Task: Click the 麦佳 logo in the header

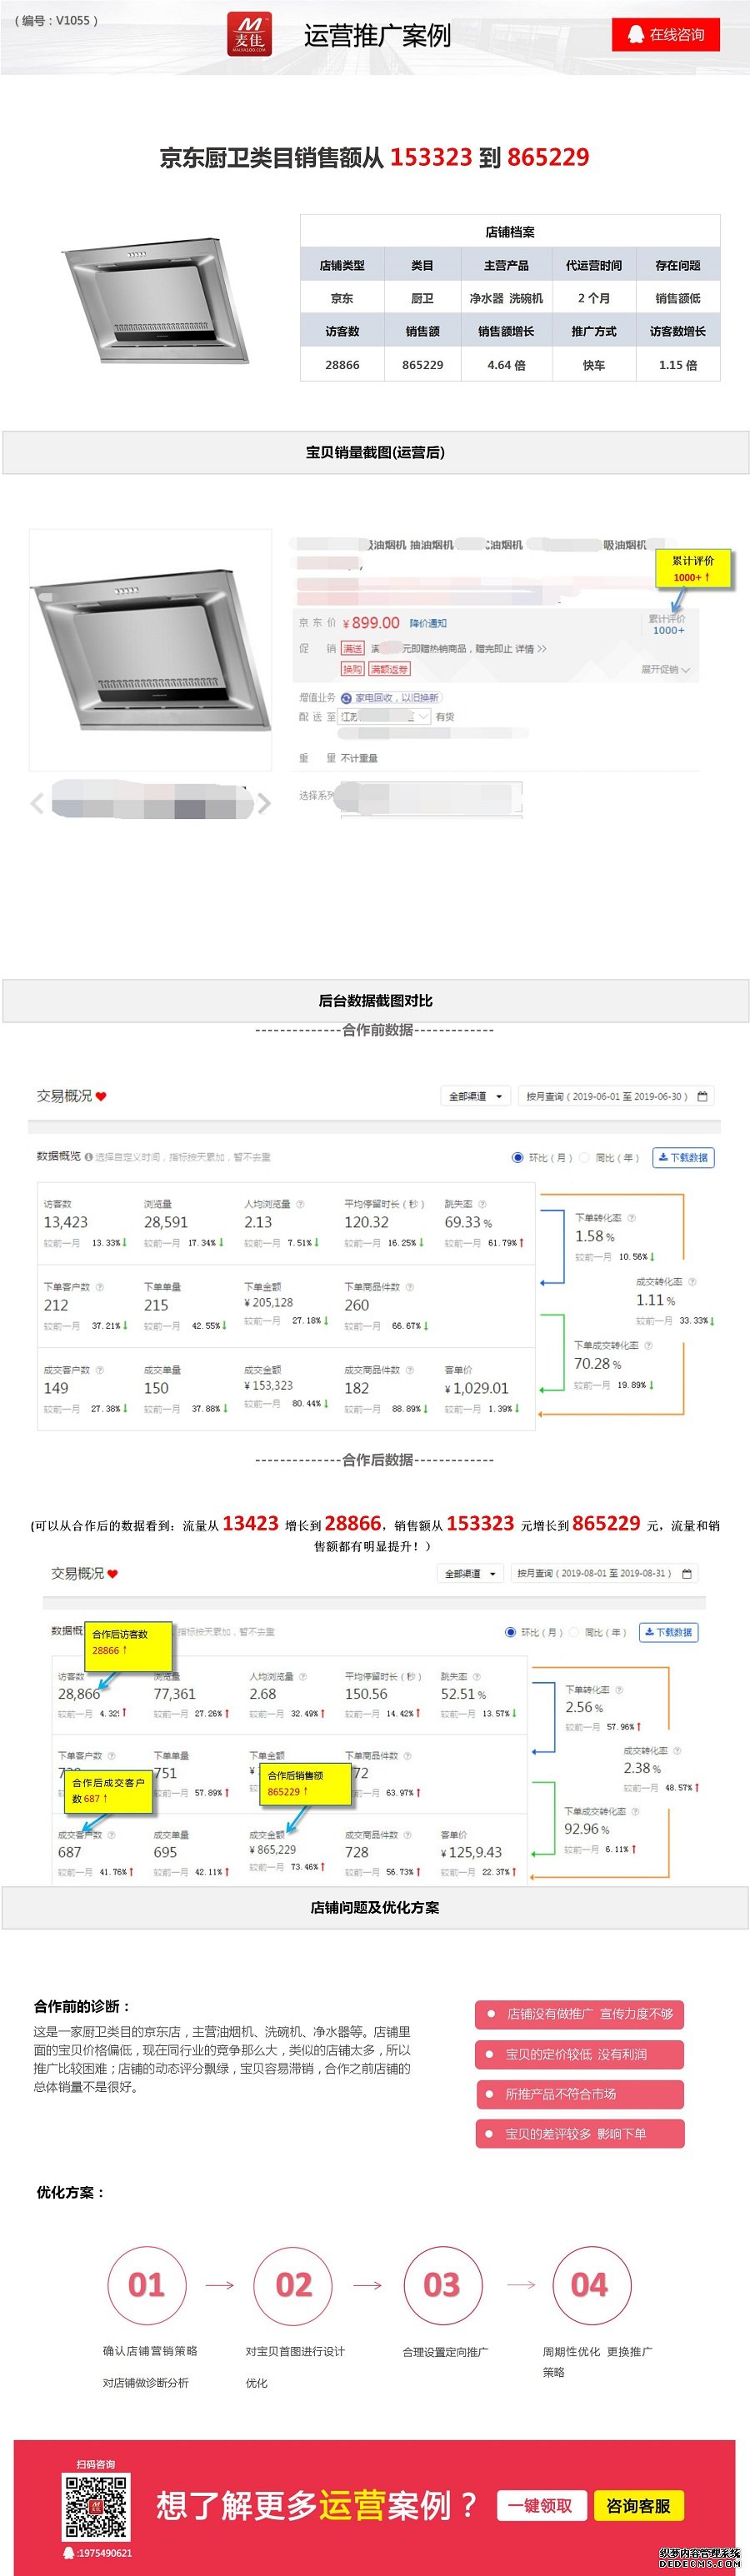Action: coord(249,34)
